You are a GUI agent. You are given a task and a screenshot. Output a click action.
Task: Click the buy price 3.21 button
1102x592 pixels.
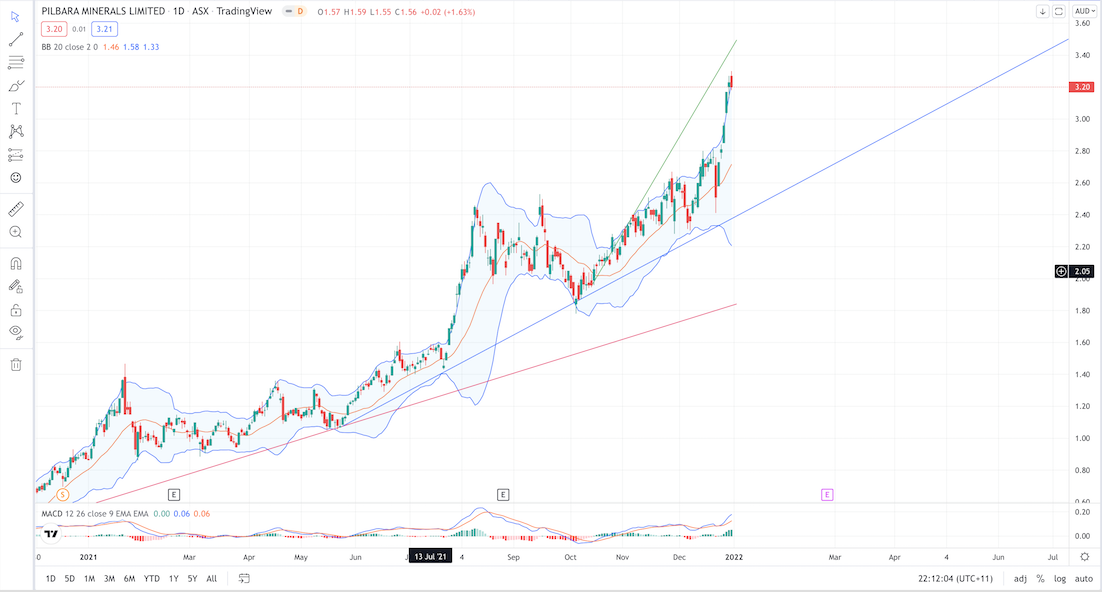[x=104, y=29]
